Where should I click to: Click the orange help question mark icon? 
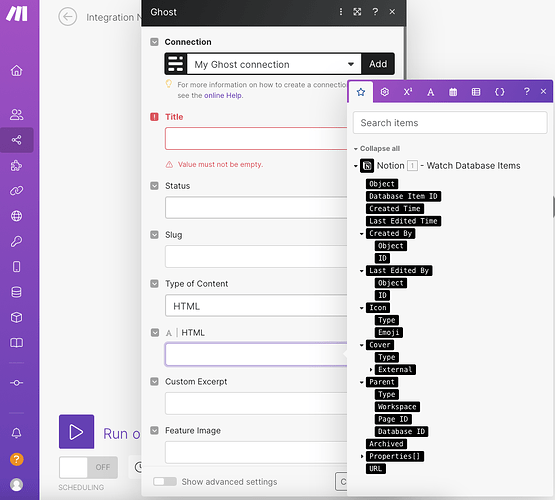(17, 459)
